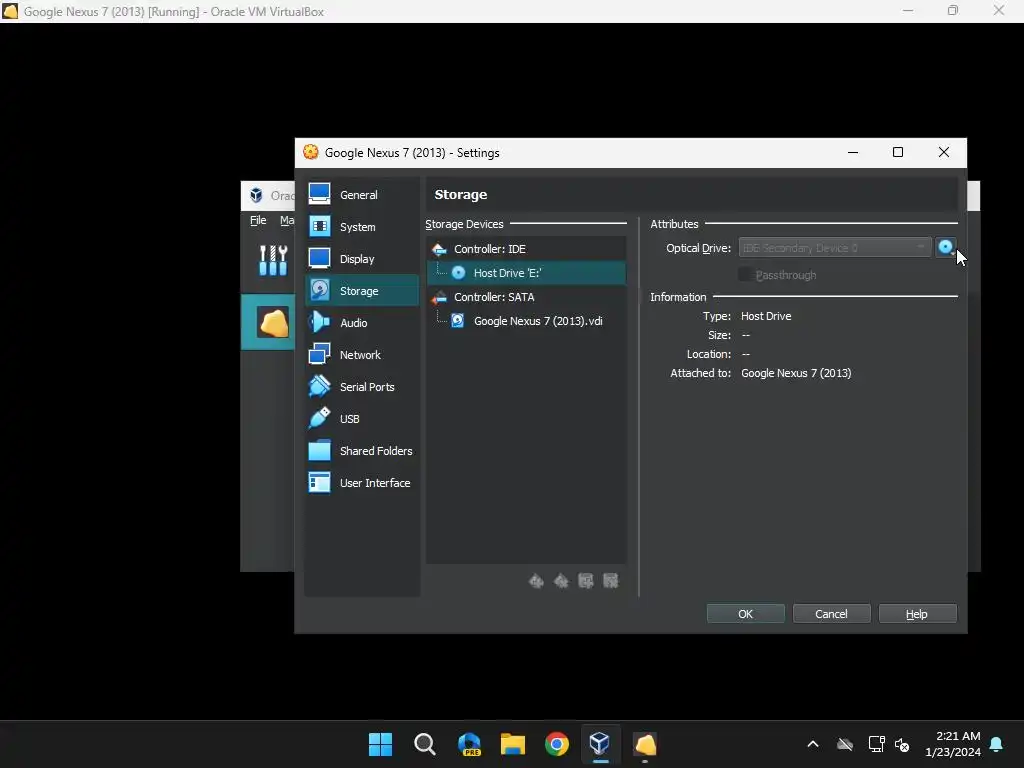Open the VirtualBox taskbar icon

coord(600,744)
